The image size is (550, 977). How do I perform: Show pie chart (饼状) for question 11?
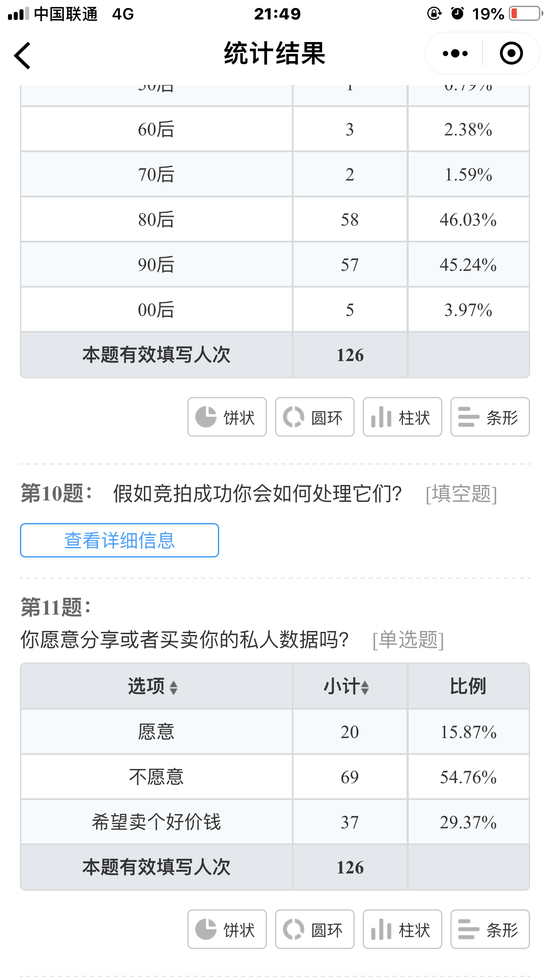tap(227, 929)
